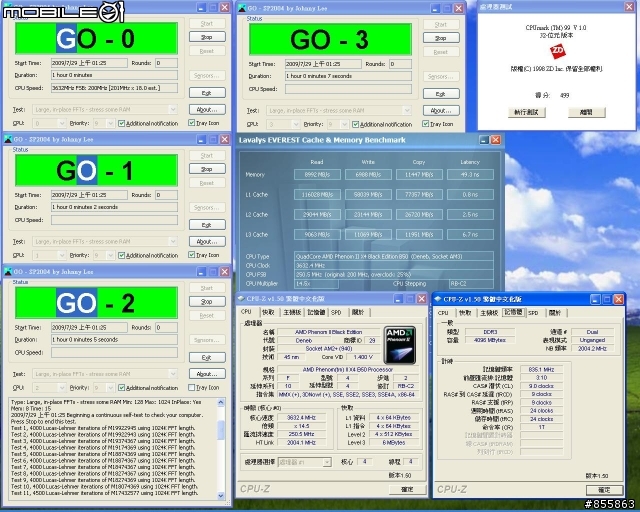The image size is (640, 512).
Task: Open About tab in right CPU-Z window
Action: click(x=555, y=313)
